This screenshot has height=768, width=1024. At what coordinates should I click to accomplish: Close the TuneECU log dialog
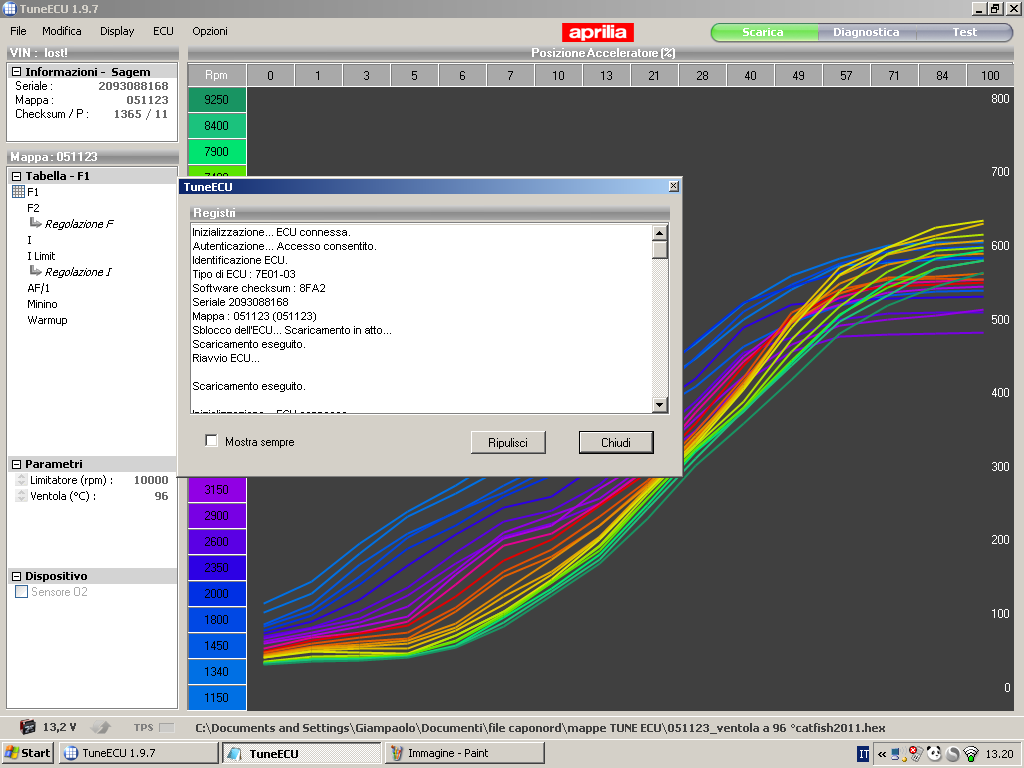click(x=673, y=186)
